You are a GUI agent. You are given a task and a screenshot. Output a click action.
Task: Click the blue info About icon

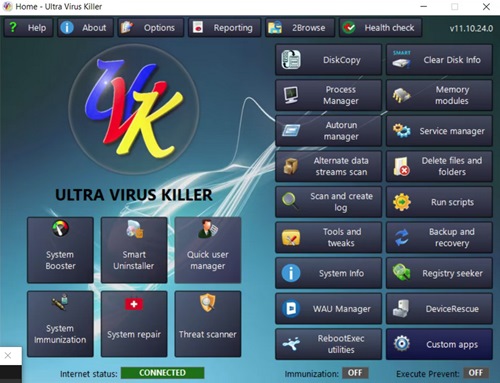(x=67, y=27)
